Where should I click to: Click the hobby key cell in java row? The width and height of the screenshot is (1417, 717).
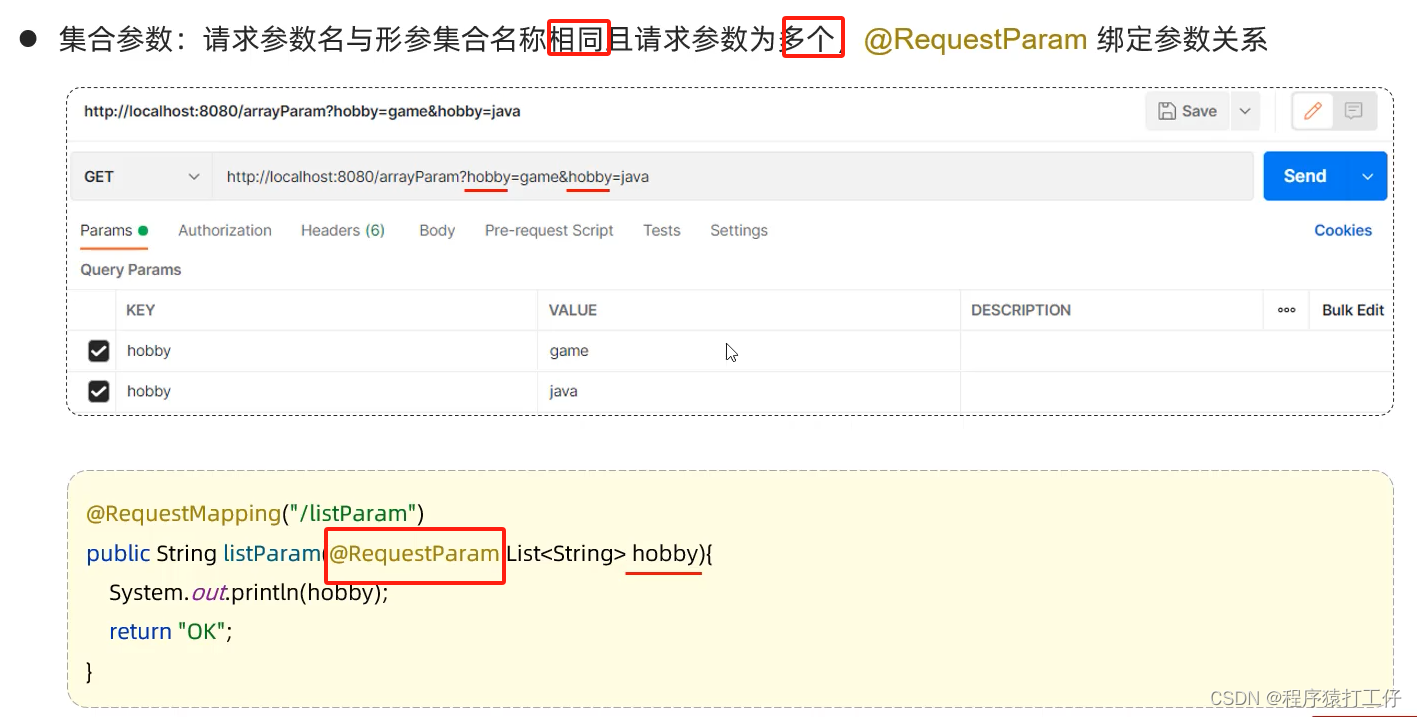point(327,391)
